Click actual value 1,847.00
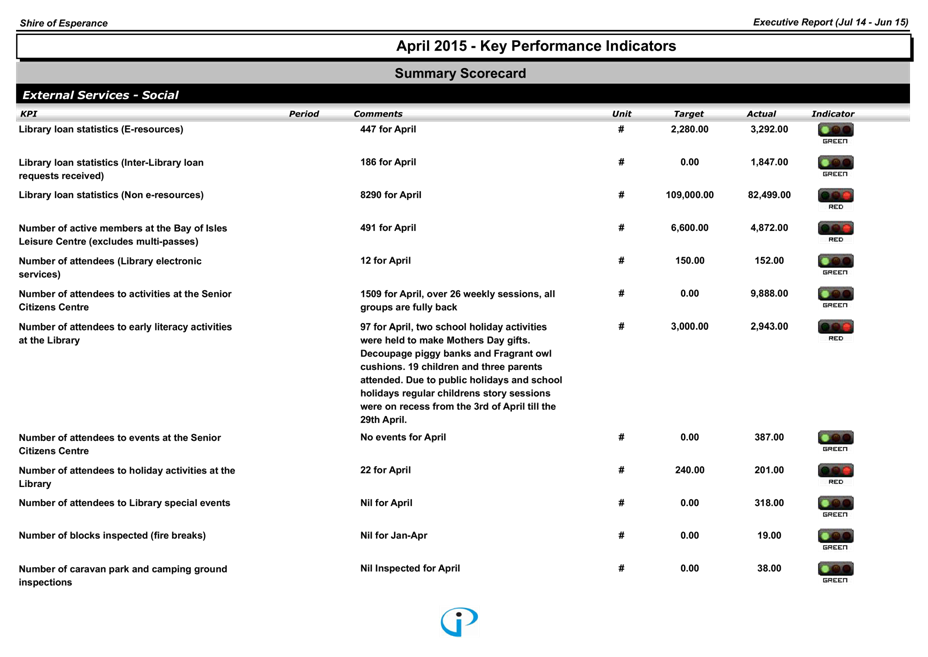928x657 pixels. point(769,162)
